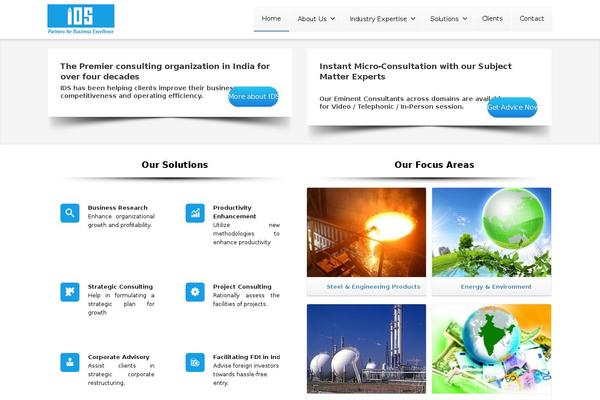This screenshot has width=600, height=400.
Task: Open the Home menu item
Action: (x=271, y=18)
